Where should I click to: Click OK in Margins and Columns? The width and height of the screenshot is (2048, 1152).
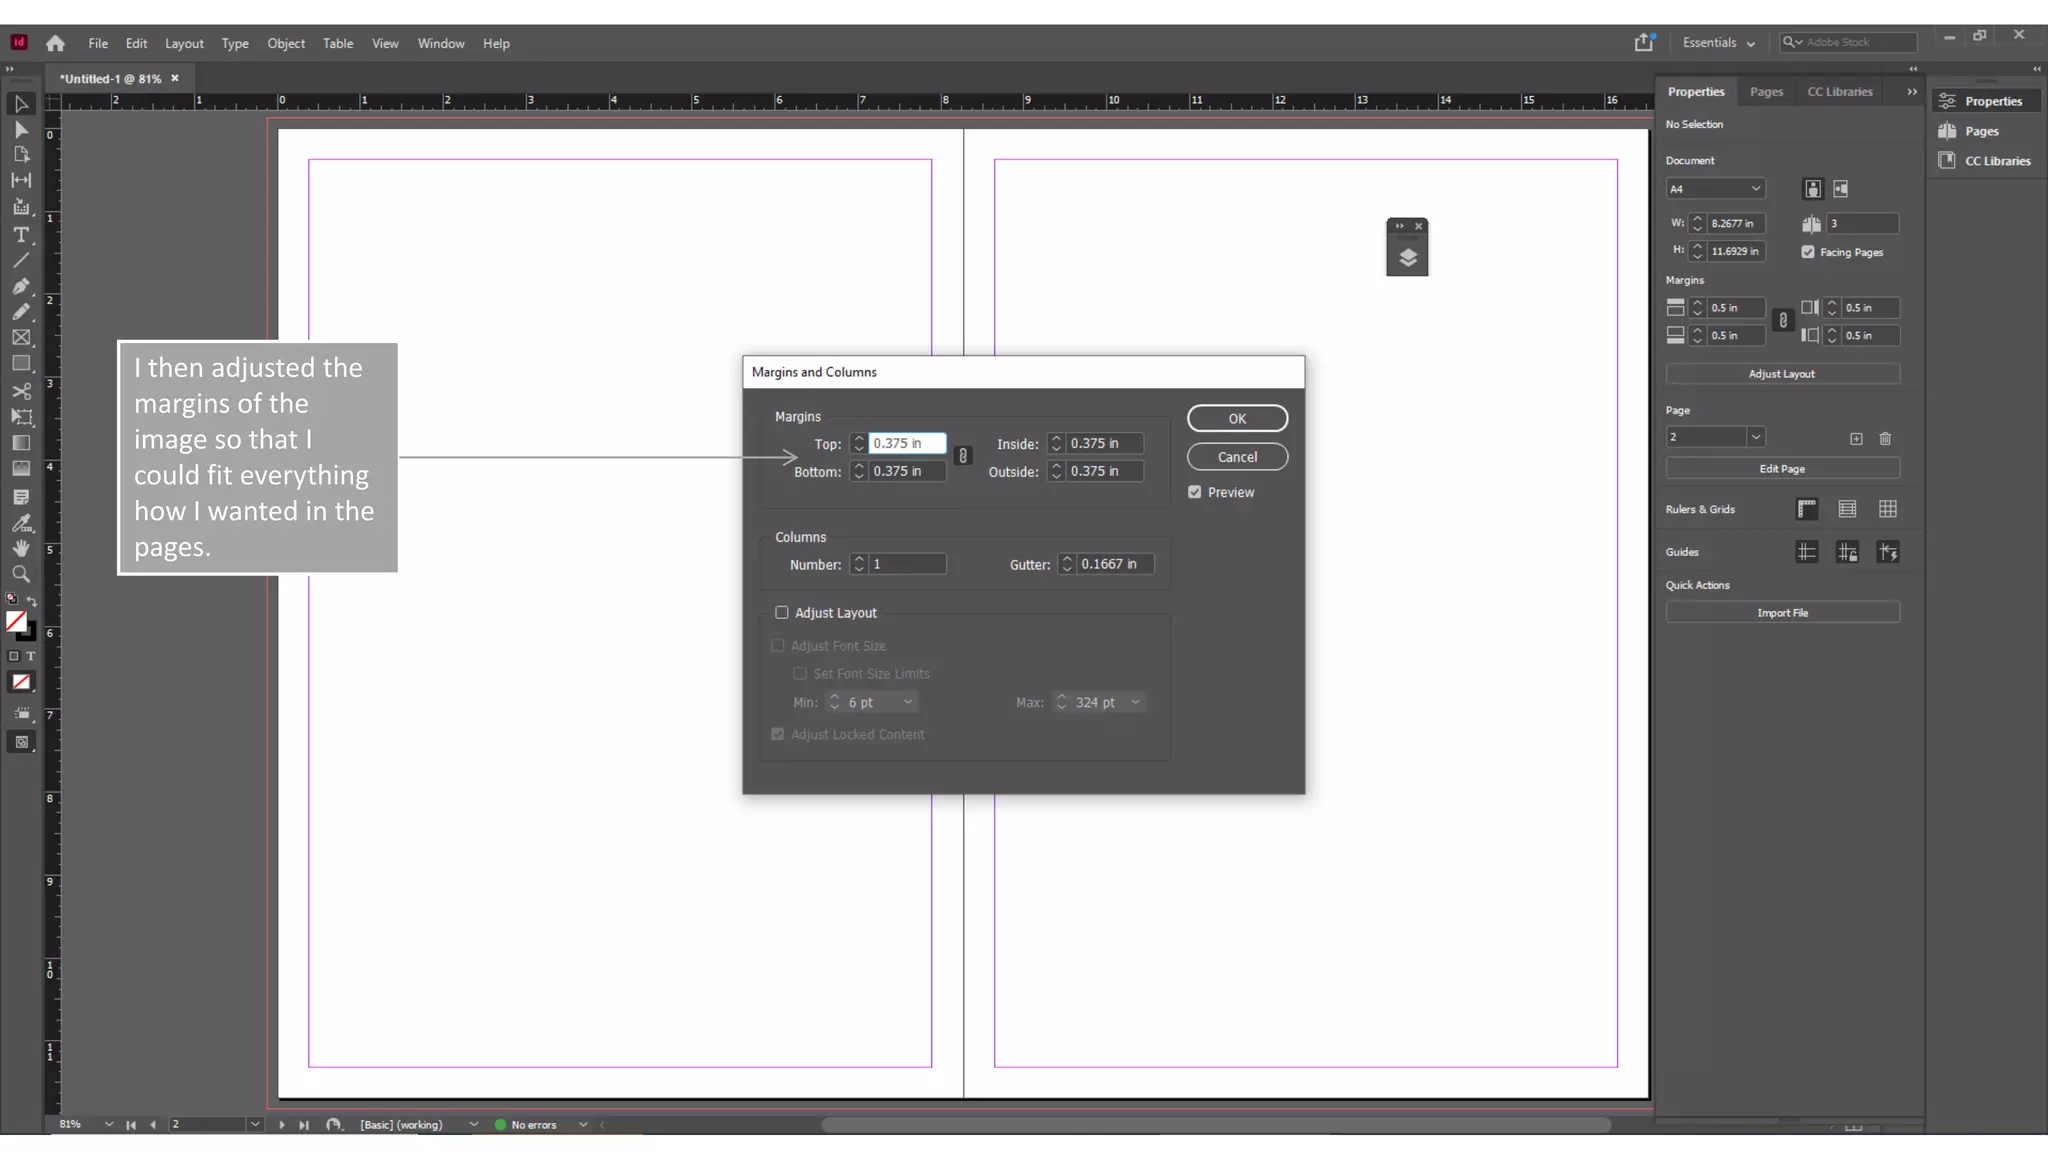click(1237, 418)
